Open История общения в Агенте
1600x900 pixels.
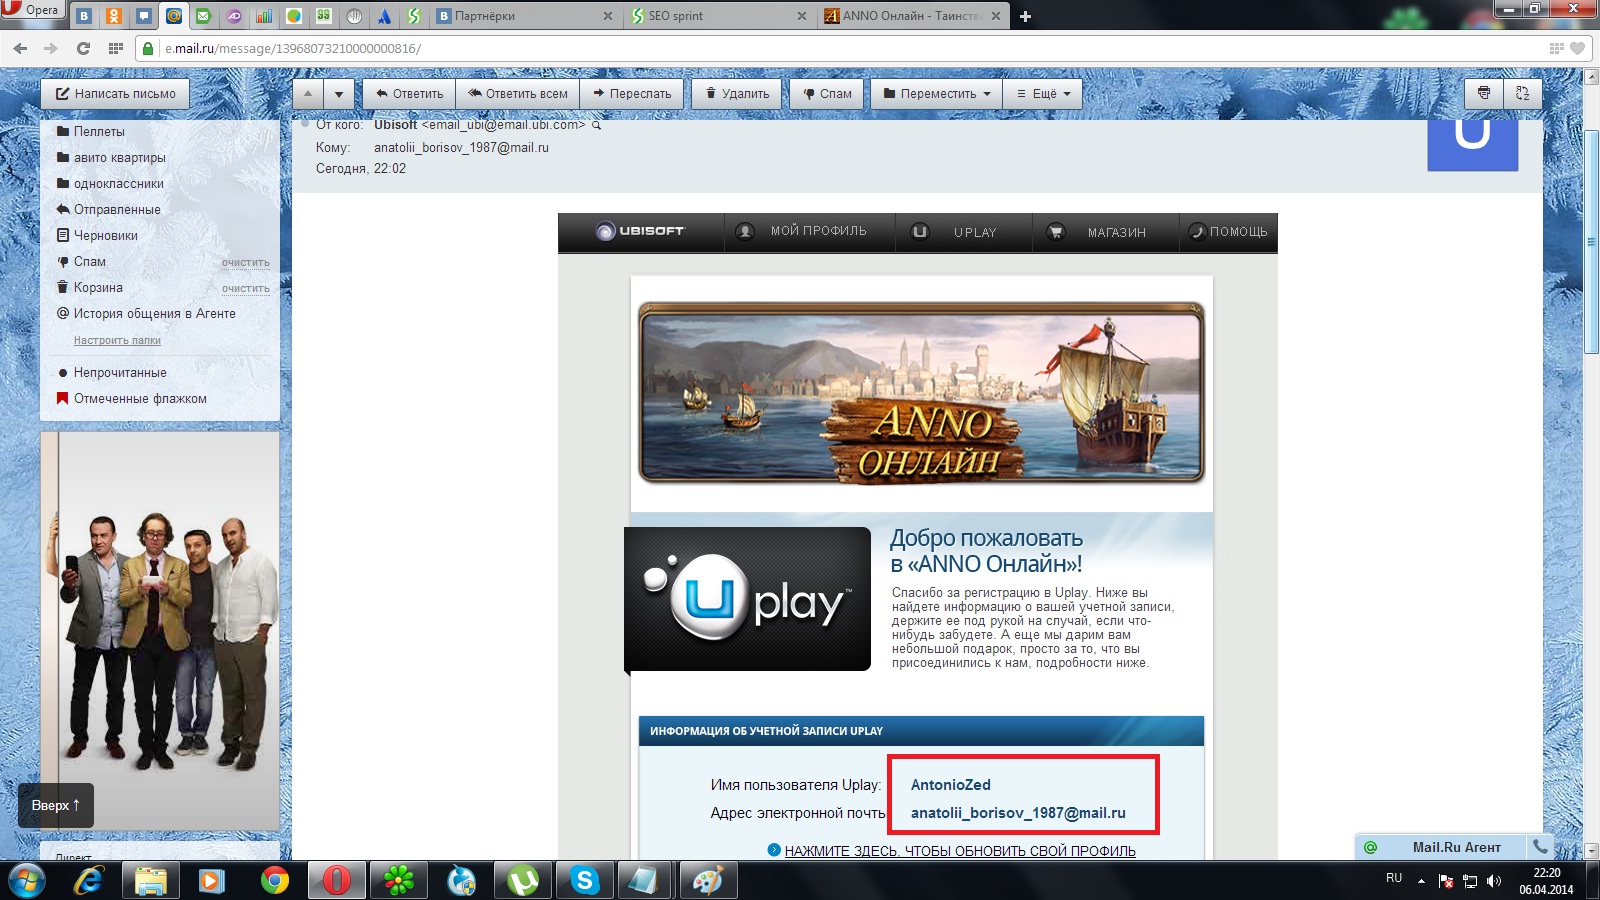coord(154,314)
